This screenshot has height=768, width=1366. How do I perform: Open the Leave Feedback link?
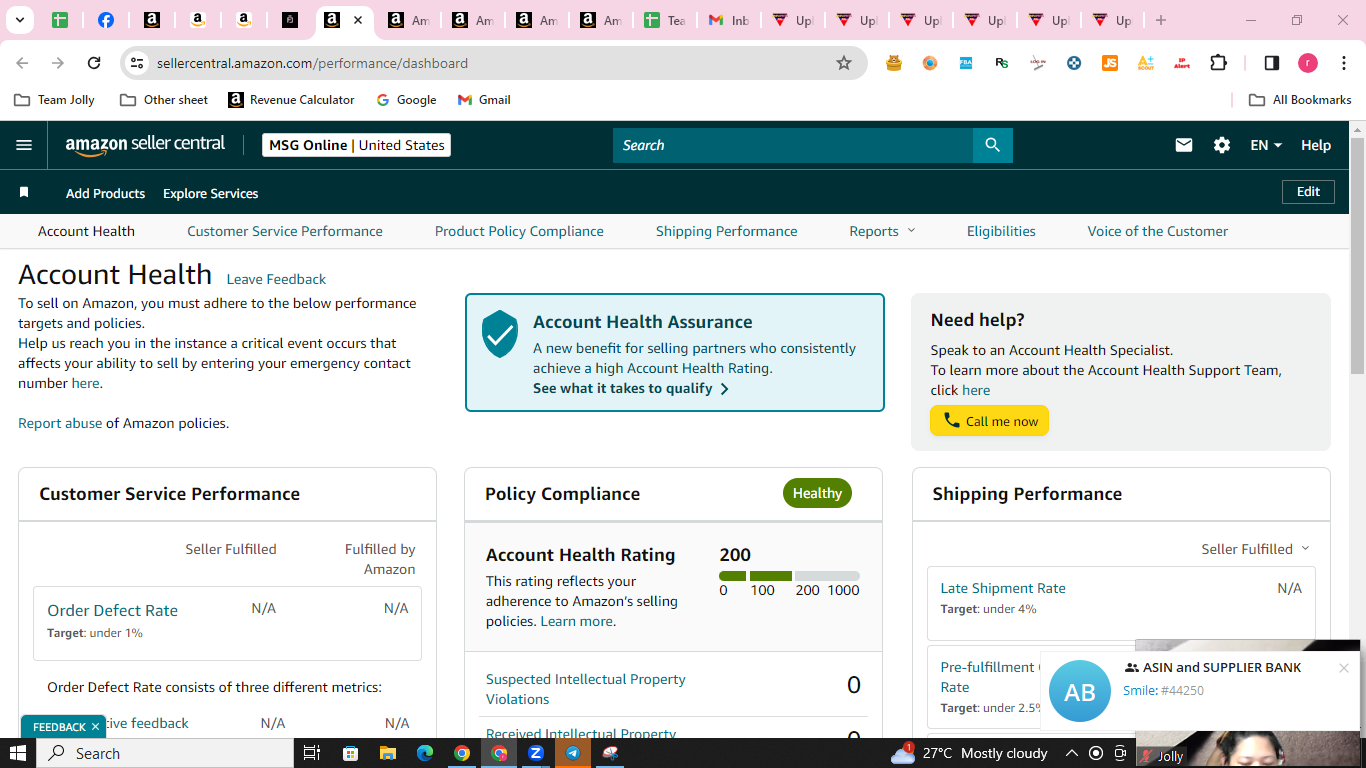(276, 279)
